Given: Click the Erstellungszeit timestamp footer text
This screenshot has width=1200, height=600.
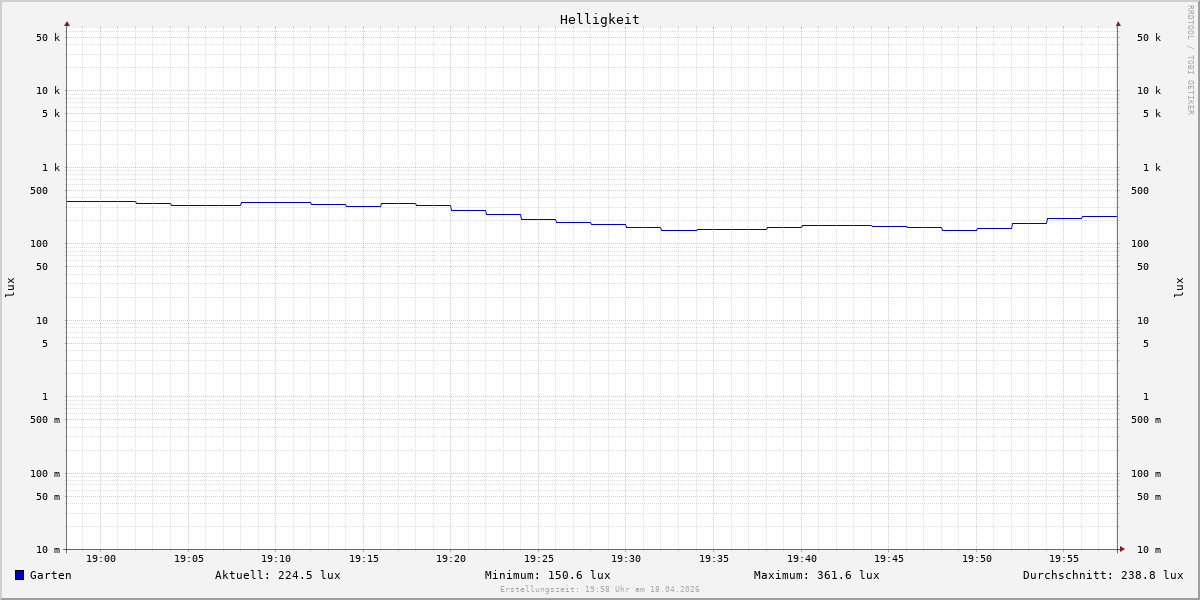Looking at the screenshot, I should [x=599, y=590].
